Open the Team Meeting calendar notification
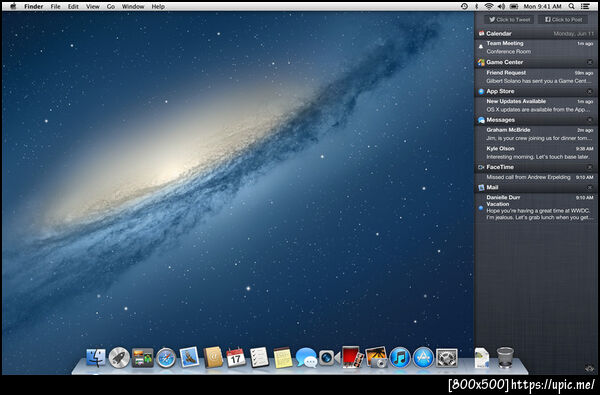The width and height of the screenshot is (600, 395). click(x=536, y=47)
